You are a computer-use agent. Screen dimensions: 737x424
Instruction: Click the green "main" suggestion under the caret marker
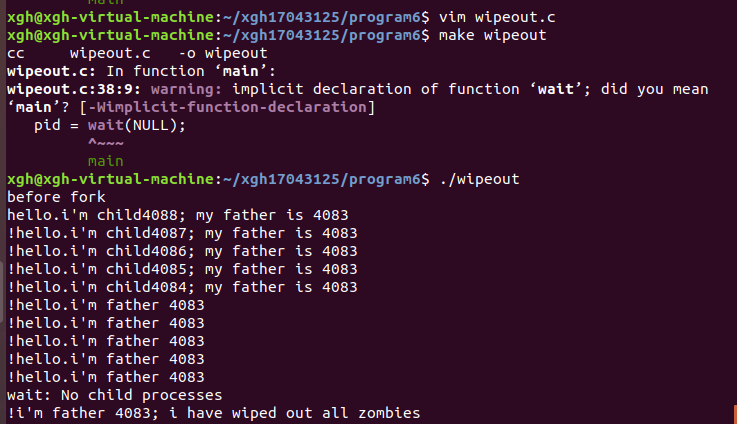click(x=106, y=161)
